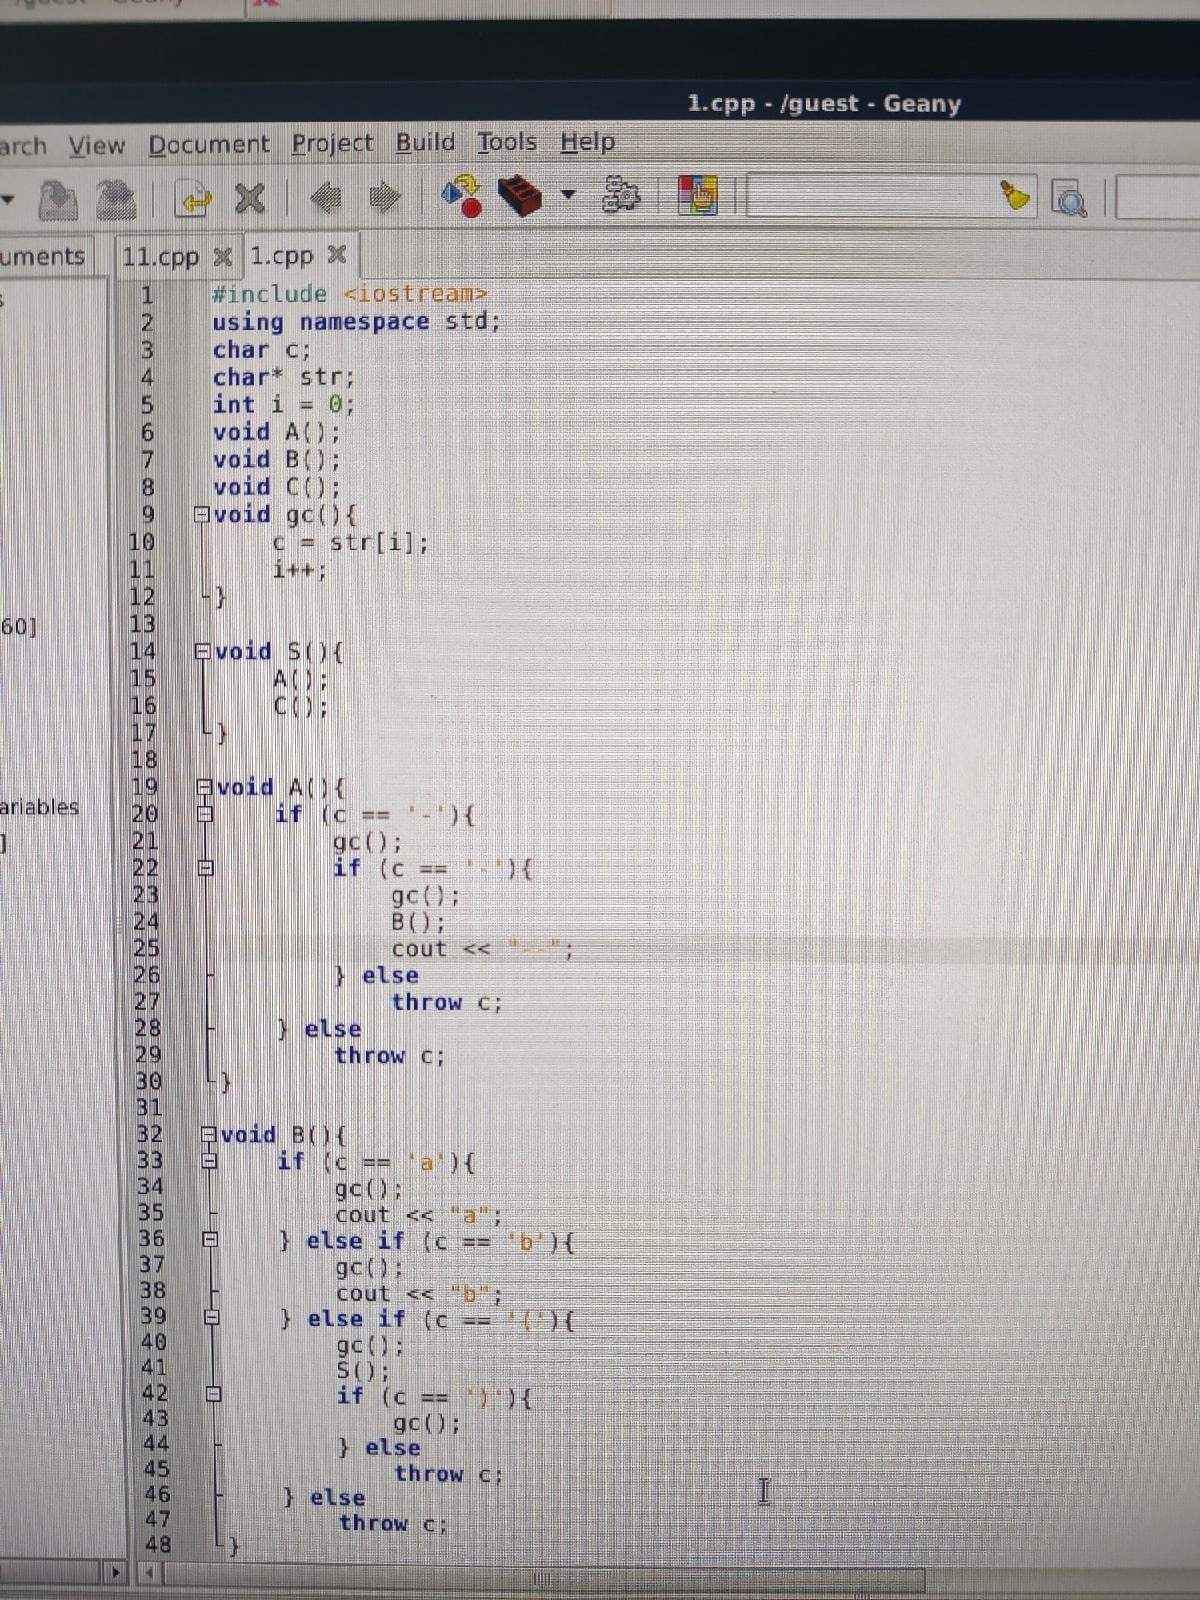The height and width of the screenshot is (1600, 1200).
Task: Click the sidebar's bottom scroll arrow
Action: click(117, 1573)
